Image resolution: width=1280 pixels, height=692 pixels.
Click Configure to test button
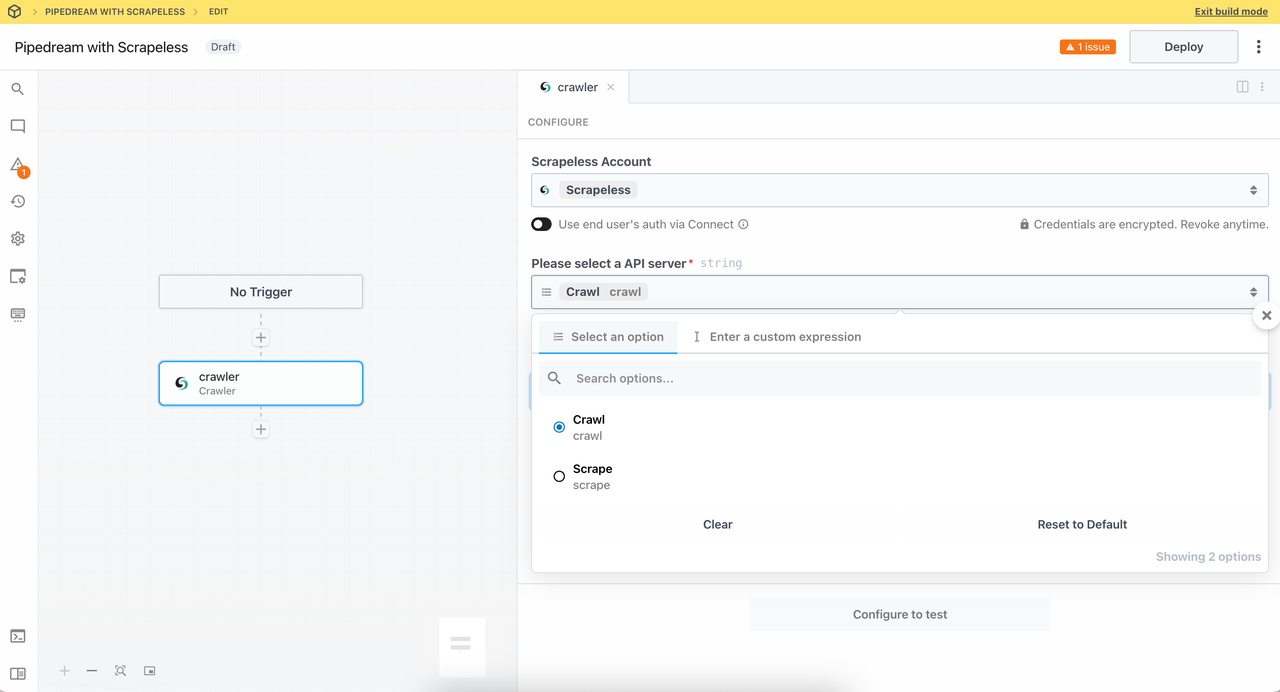tap(900, 615)
